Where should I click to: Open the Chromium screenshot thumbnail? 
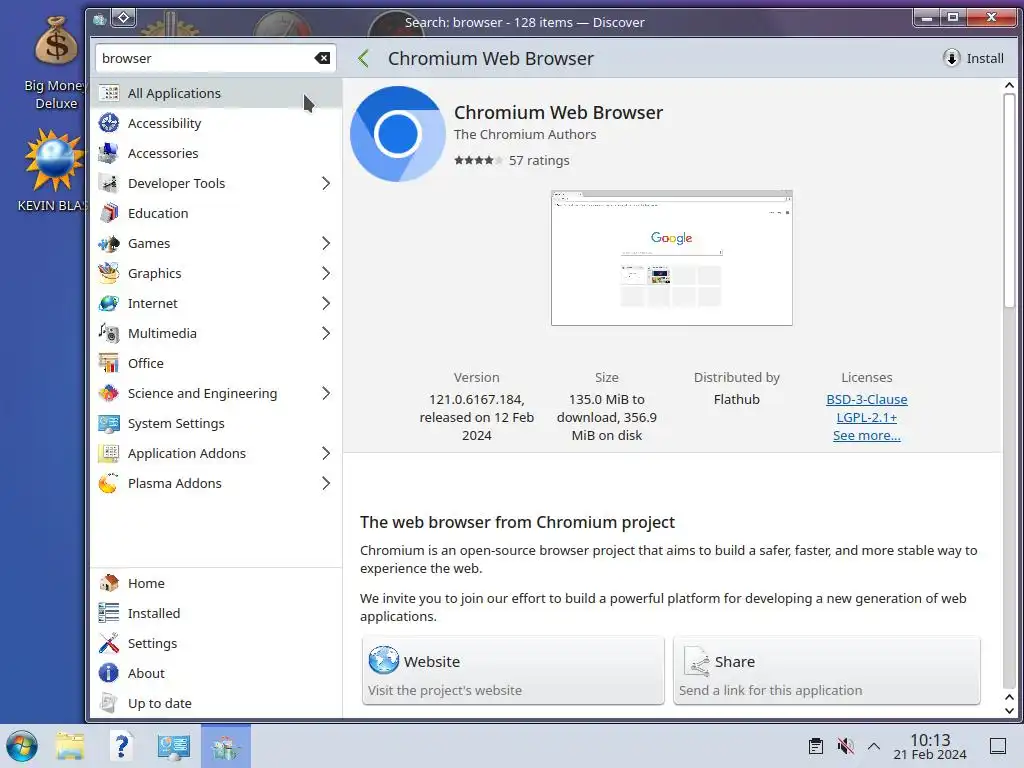click(x=671, y=258)
